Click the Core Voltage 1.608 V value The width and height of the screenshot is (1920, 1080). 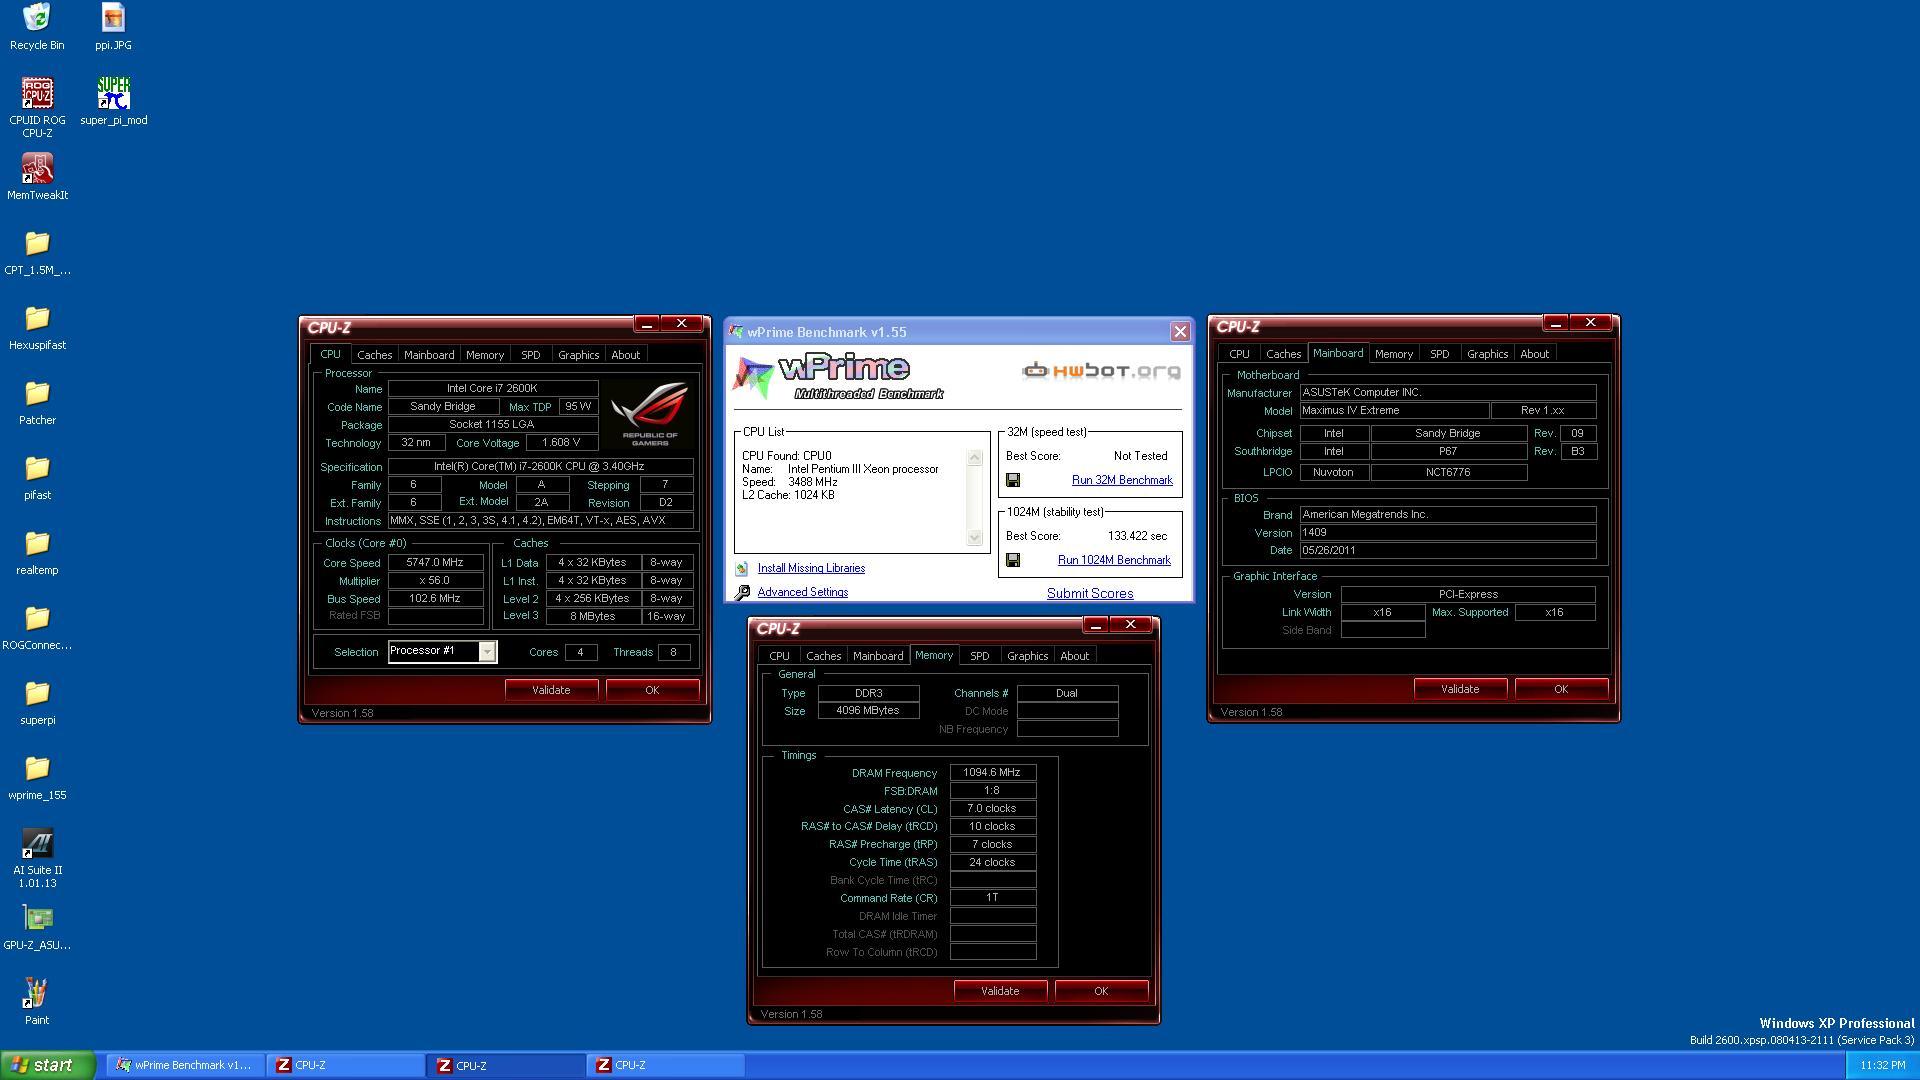[x=561, y=443]
